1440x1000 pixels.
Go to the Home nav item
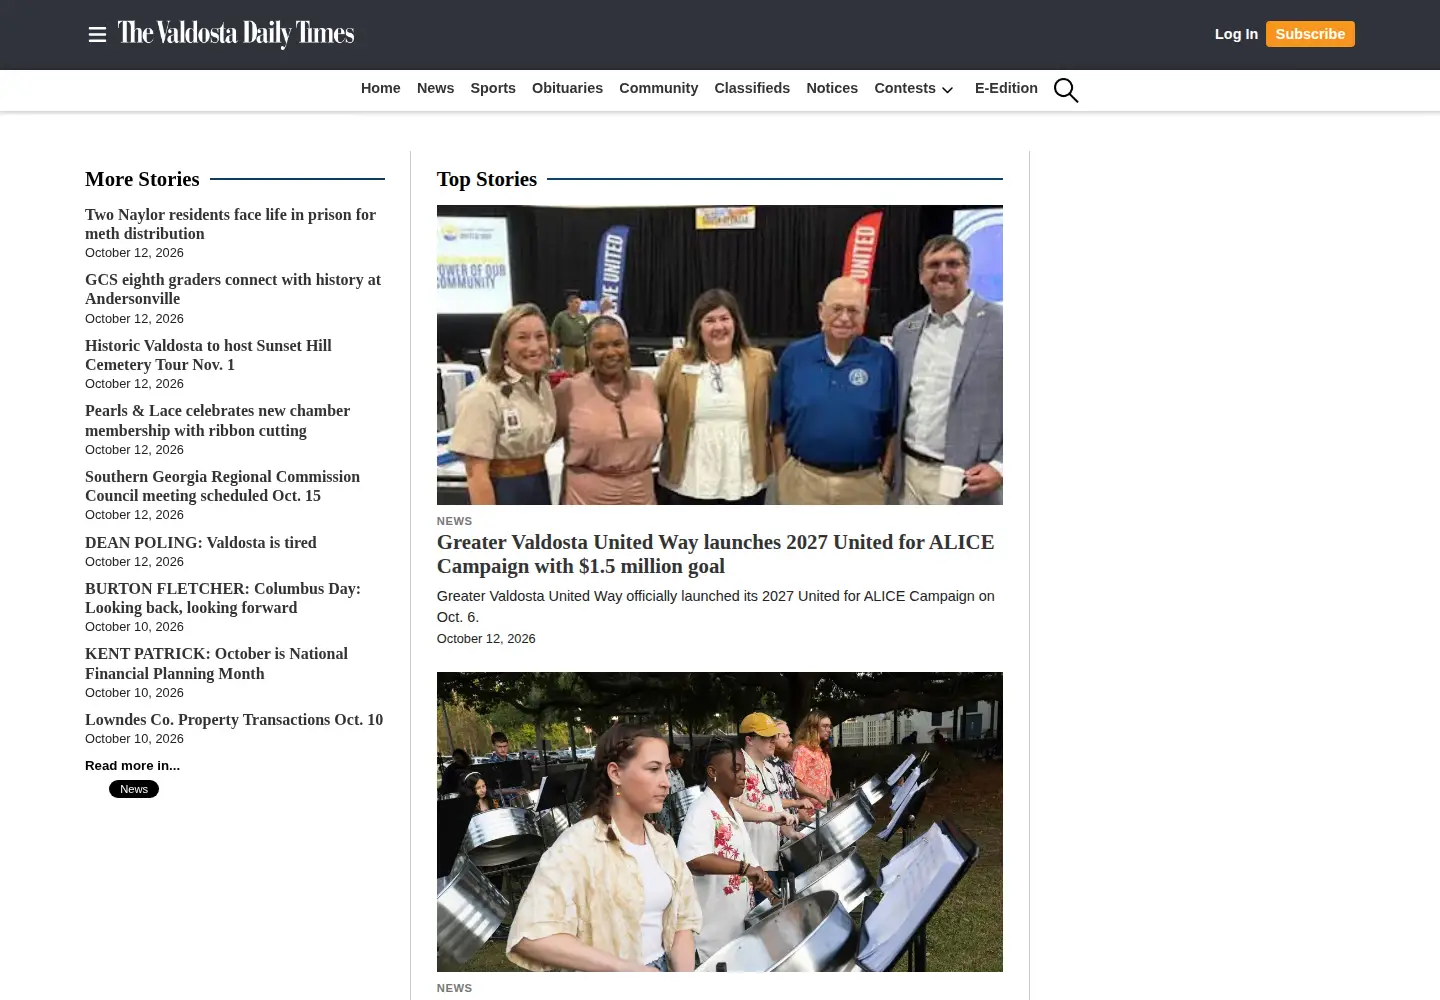click(381, 88)
